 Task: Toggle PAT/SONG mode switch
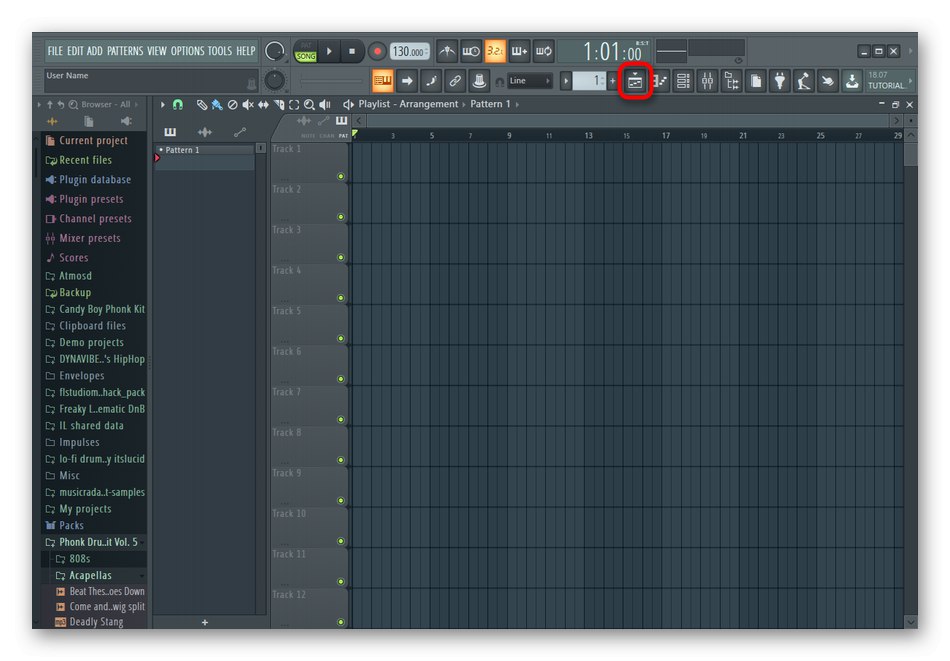[305, 51]
